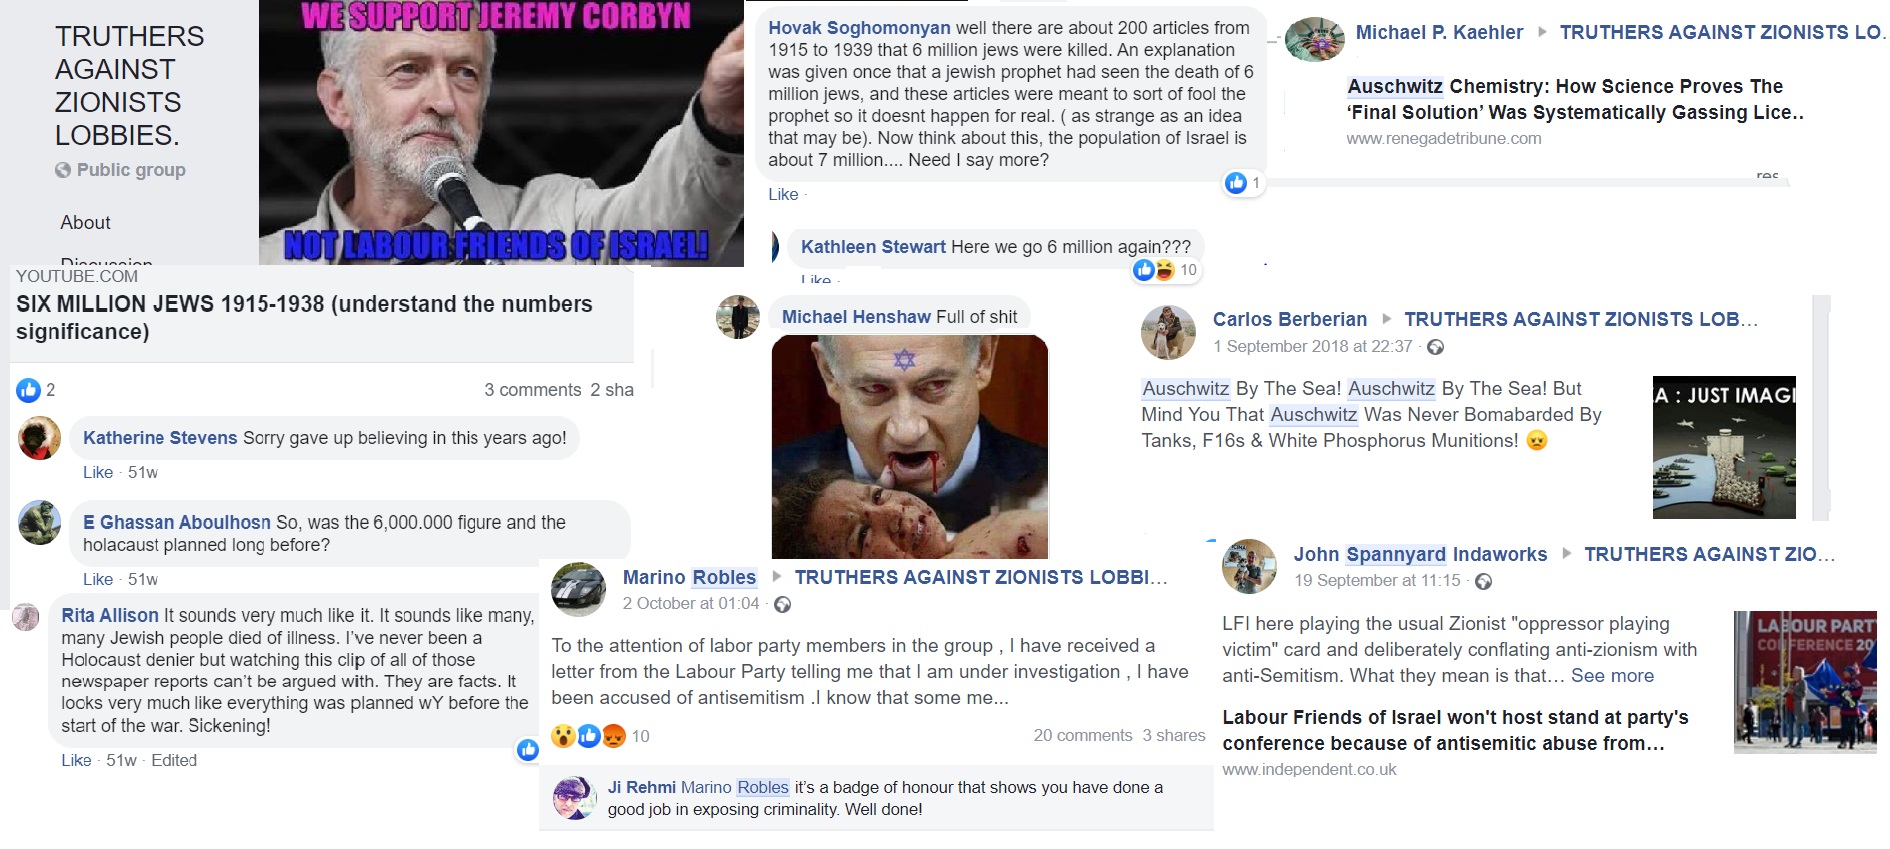Open Michael Henshaw's profile picture
The width and height of the screenshot is (1890, 849).
tap(738, 317)
